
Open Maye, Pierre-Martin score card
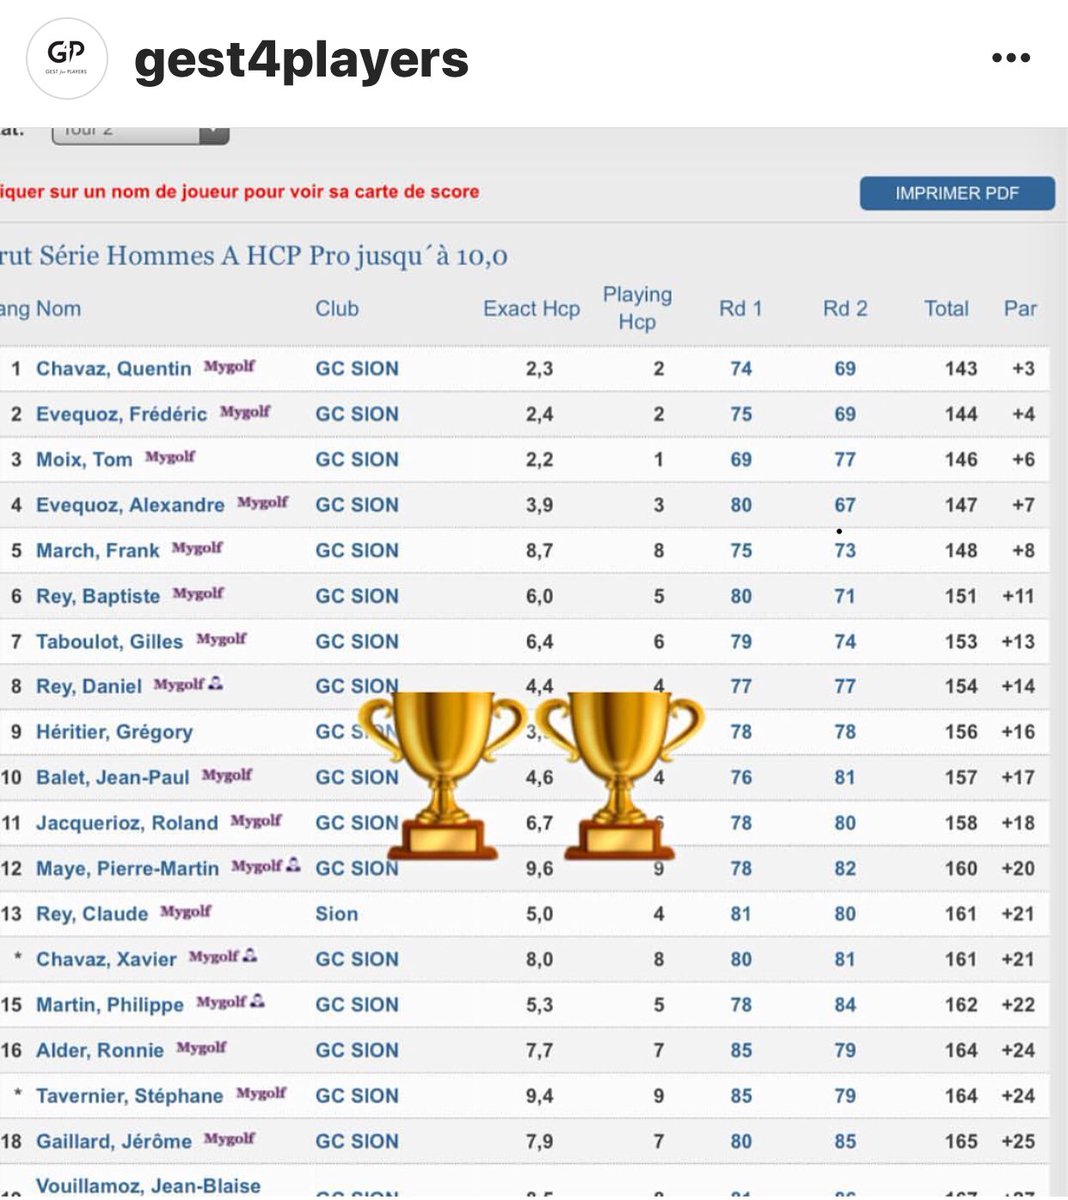[x=127, y=868]
